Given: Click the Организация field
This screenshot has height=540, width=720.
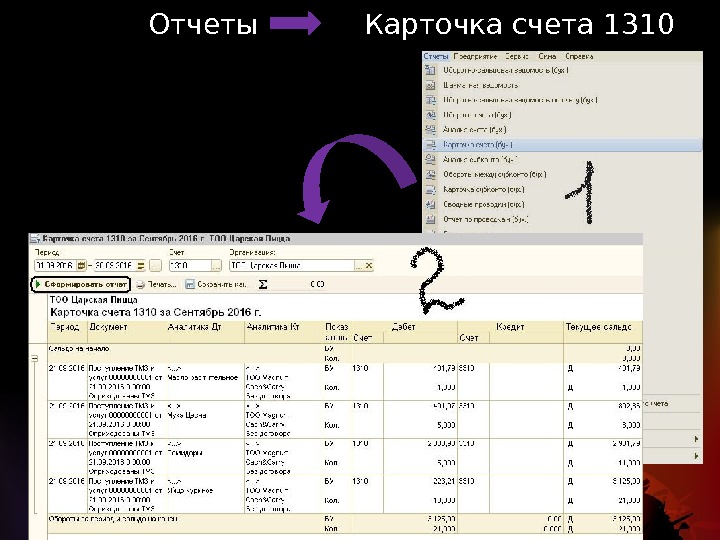Looking at the screenshot, I should point(292,265).
